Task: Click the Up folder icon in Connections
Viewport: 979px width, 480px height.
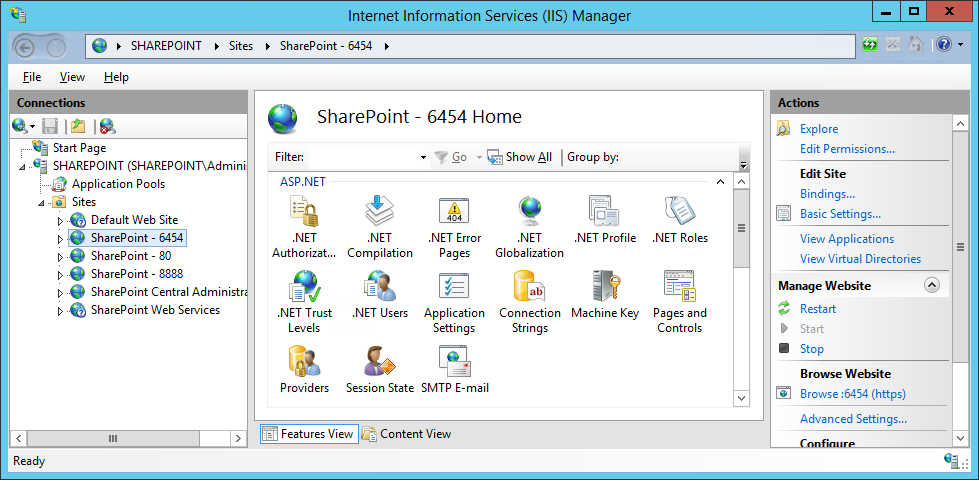Action: 77,126
